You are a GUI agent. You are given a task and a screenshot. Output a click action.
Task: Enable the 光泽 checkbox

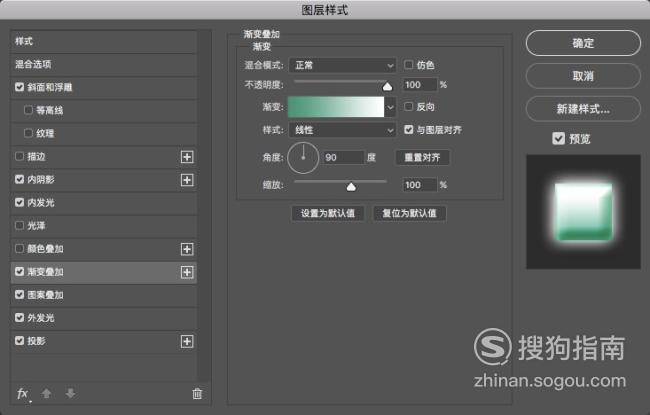click(x=19, y=226)
